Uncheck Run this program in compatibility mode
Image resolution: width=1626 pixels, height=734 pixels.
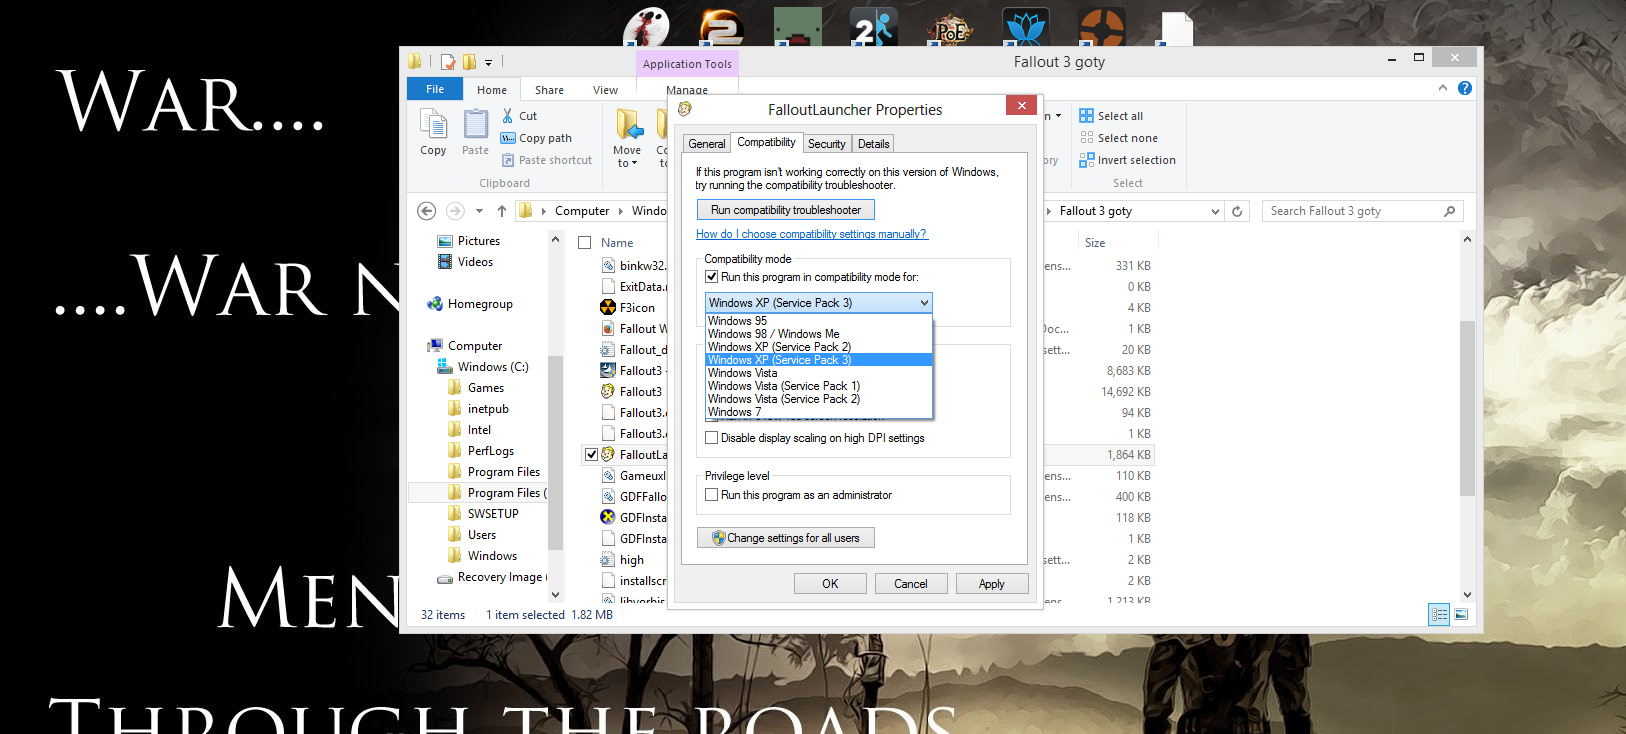click(712, 277)
